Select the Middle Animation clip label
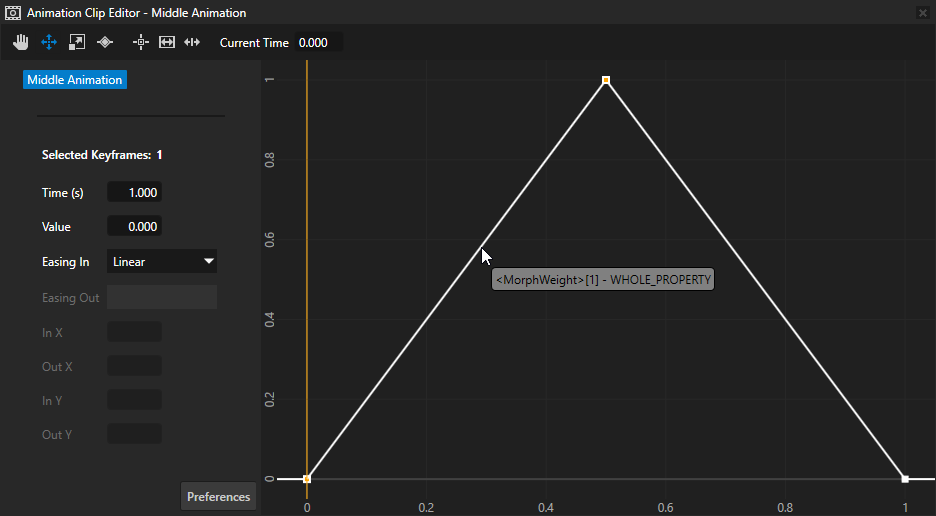Screen dimensions: 936x516 [75, 80]
